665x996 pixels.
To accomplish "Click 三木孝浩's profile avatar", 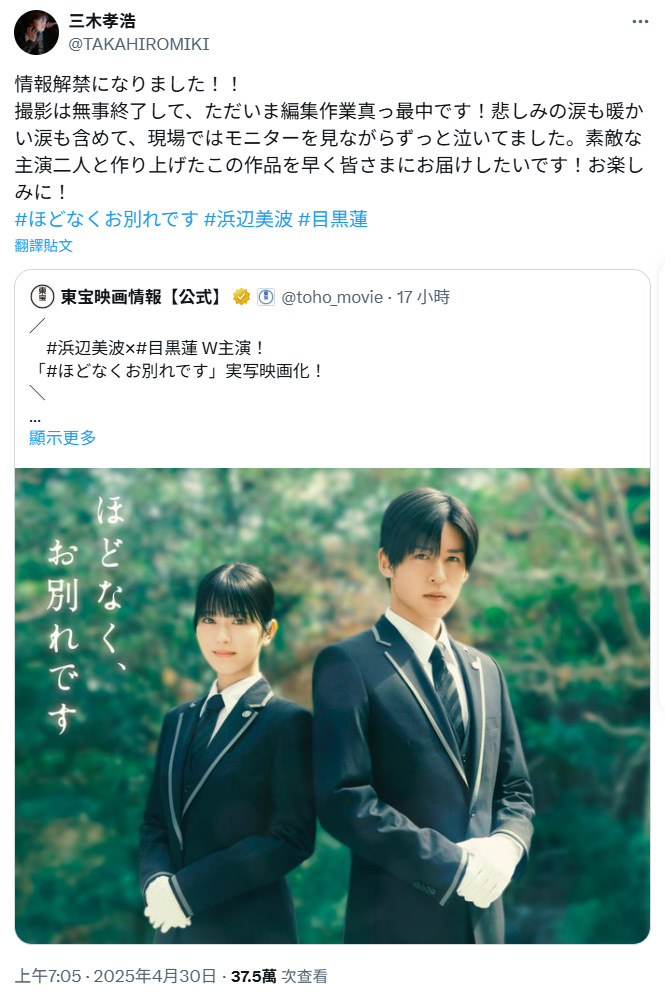I will click(x=36, y=32).
